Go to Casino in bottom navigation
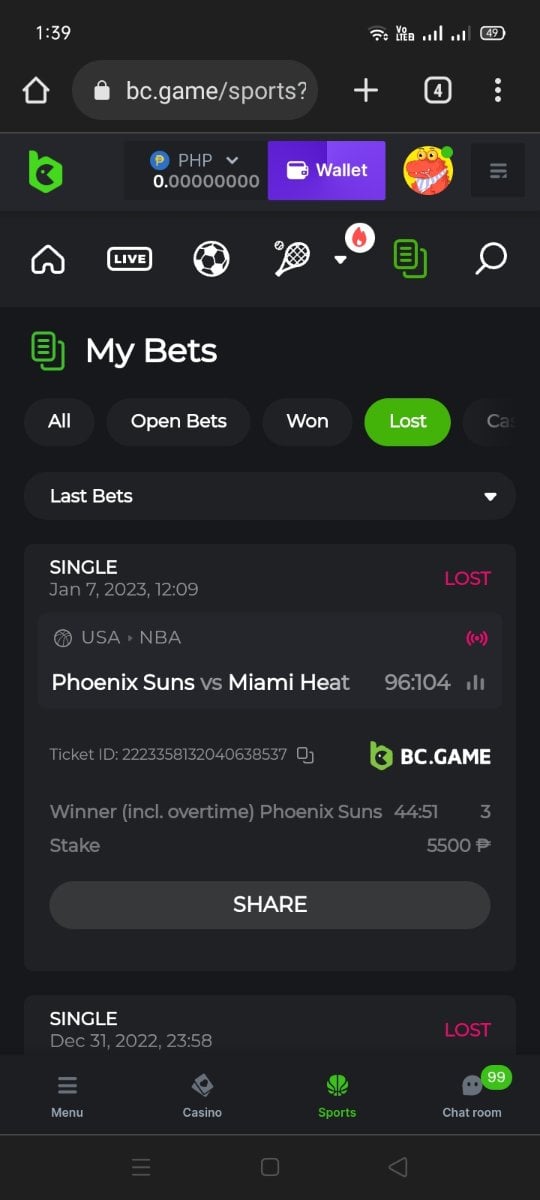The image size is (540, 1200). coord(202,1096)
